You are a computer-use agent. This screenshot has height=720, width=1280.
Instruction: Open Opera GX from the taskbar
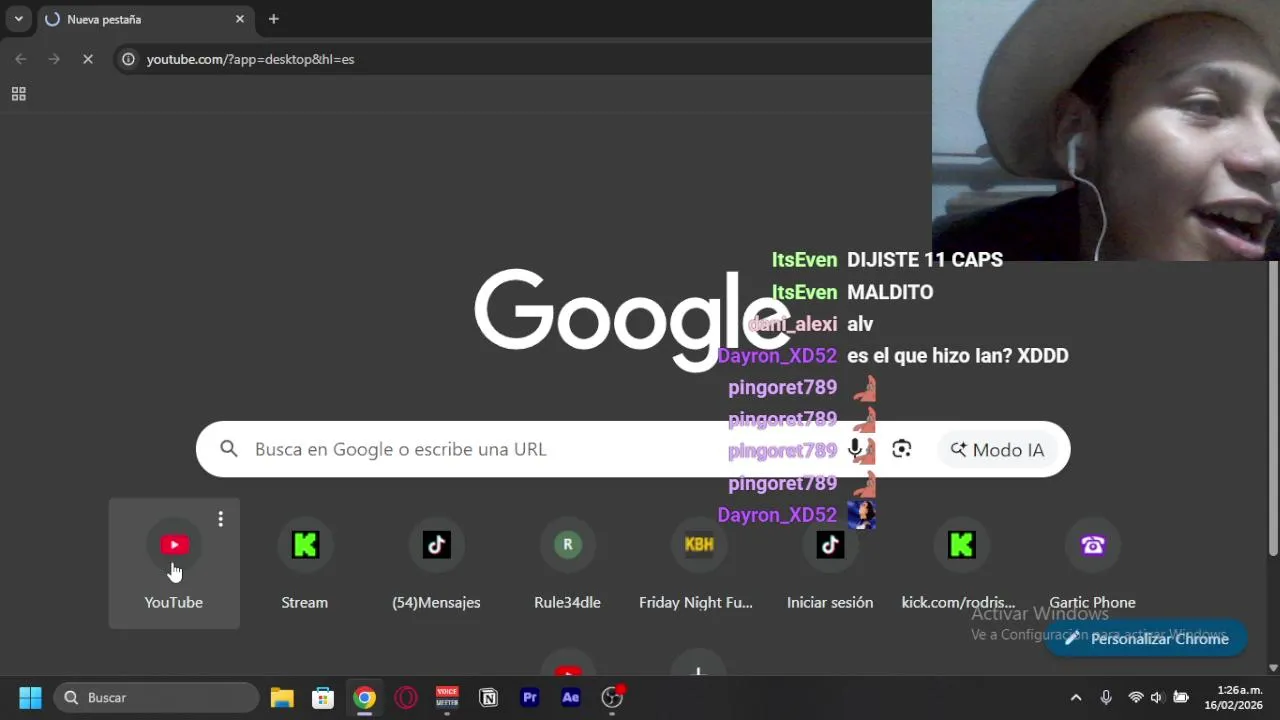406,697
